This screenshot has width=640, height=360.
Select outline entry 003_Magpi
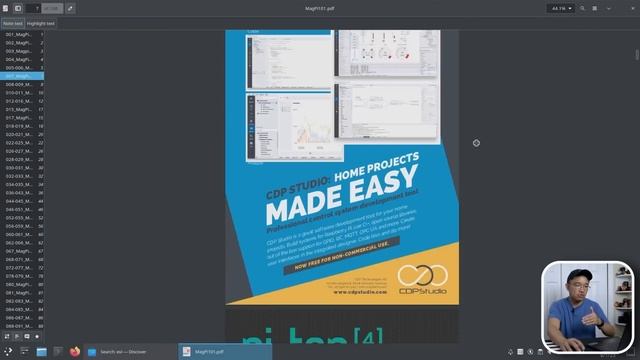[22, 51]
